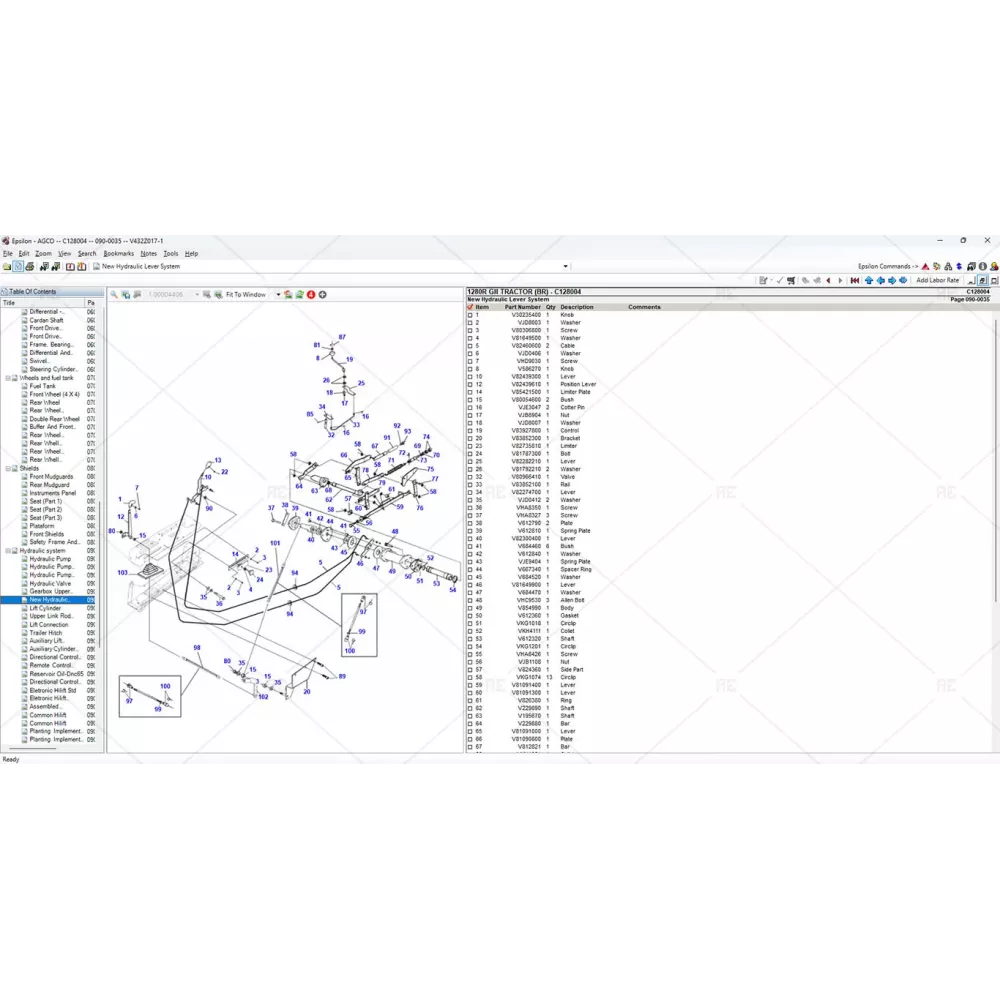Click the open folder icon in toolbar

tap(8, 267)
